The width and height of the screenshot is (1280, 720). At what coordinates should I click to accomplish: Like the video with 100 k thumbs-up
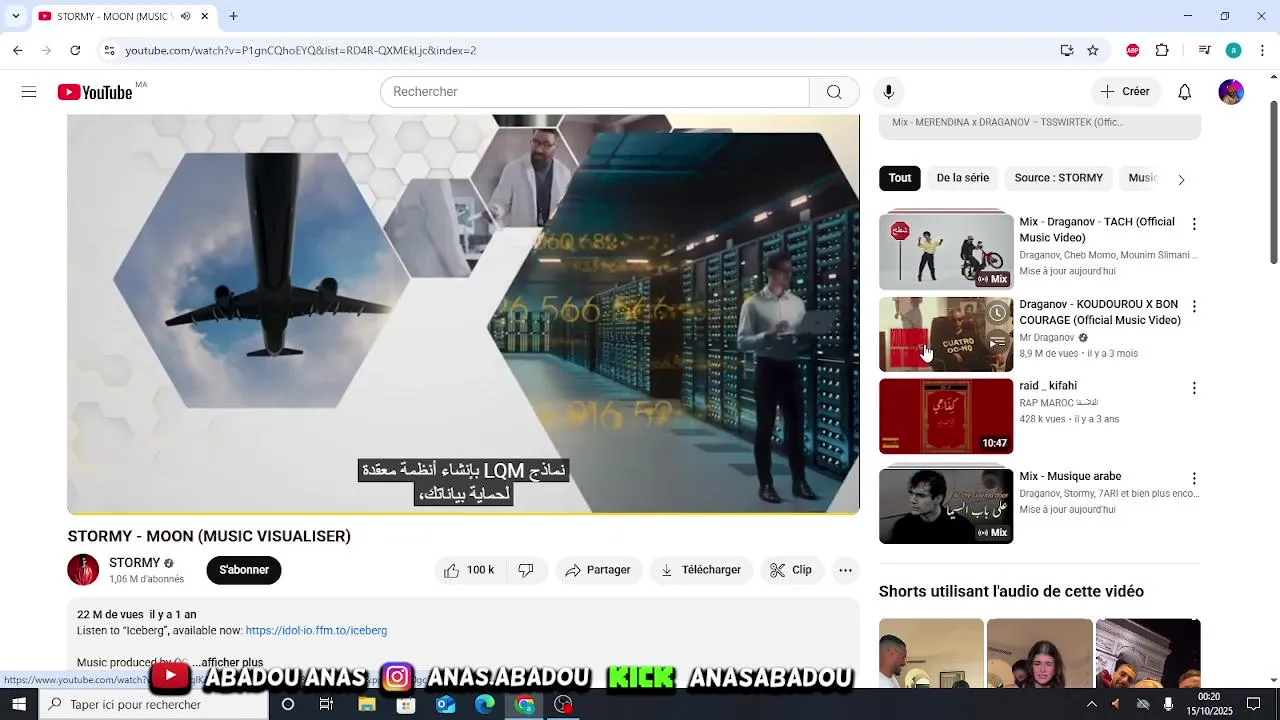[x=469, y=570]
